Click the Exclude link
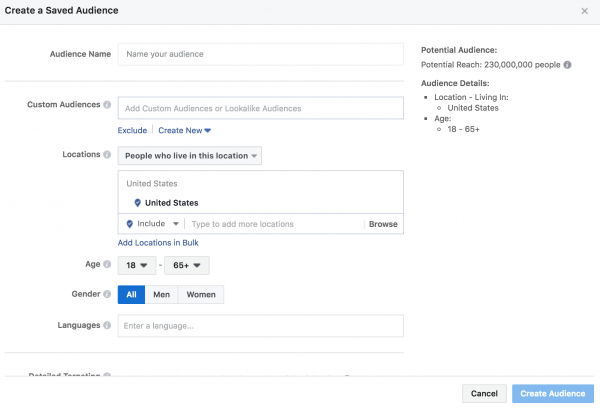Viewport: 600px width, 409px height. pos(132,130)
